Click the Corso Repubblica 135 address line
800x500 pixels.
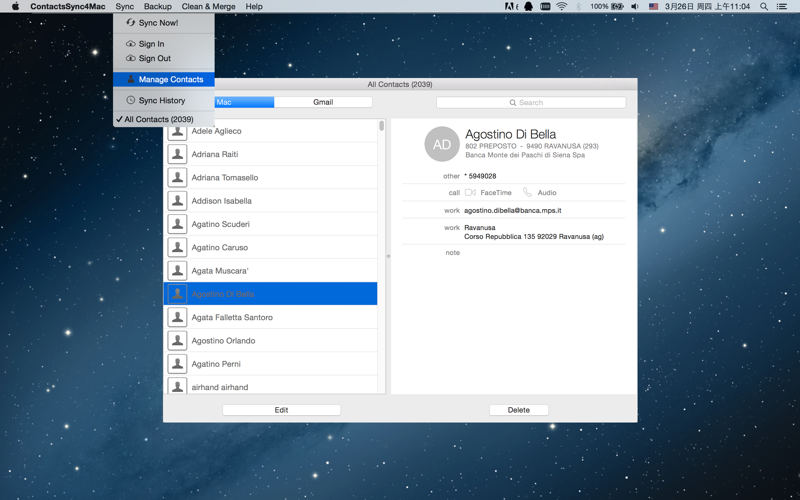tap(534, 237)
